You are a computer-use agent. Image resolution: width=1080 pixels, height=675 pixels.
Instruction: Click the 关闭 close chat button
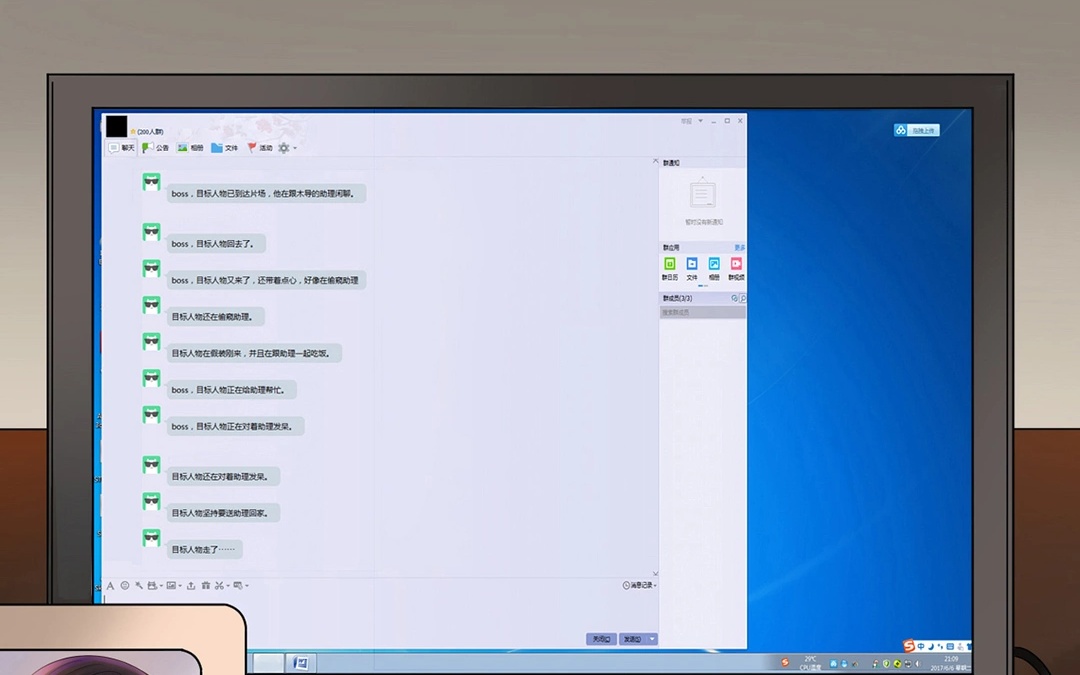tap(600, 638)
